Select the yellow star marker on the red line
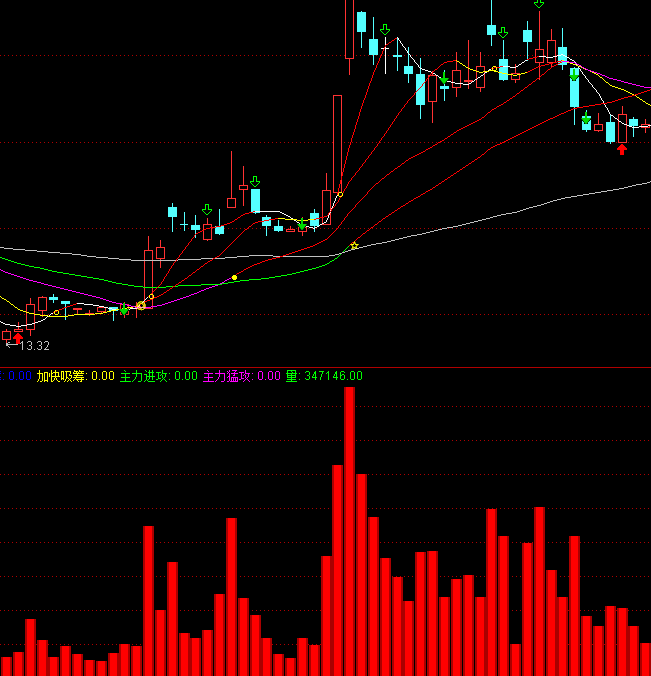The height and width of the screenshot is (676, 651). coord(353,246)
